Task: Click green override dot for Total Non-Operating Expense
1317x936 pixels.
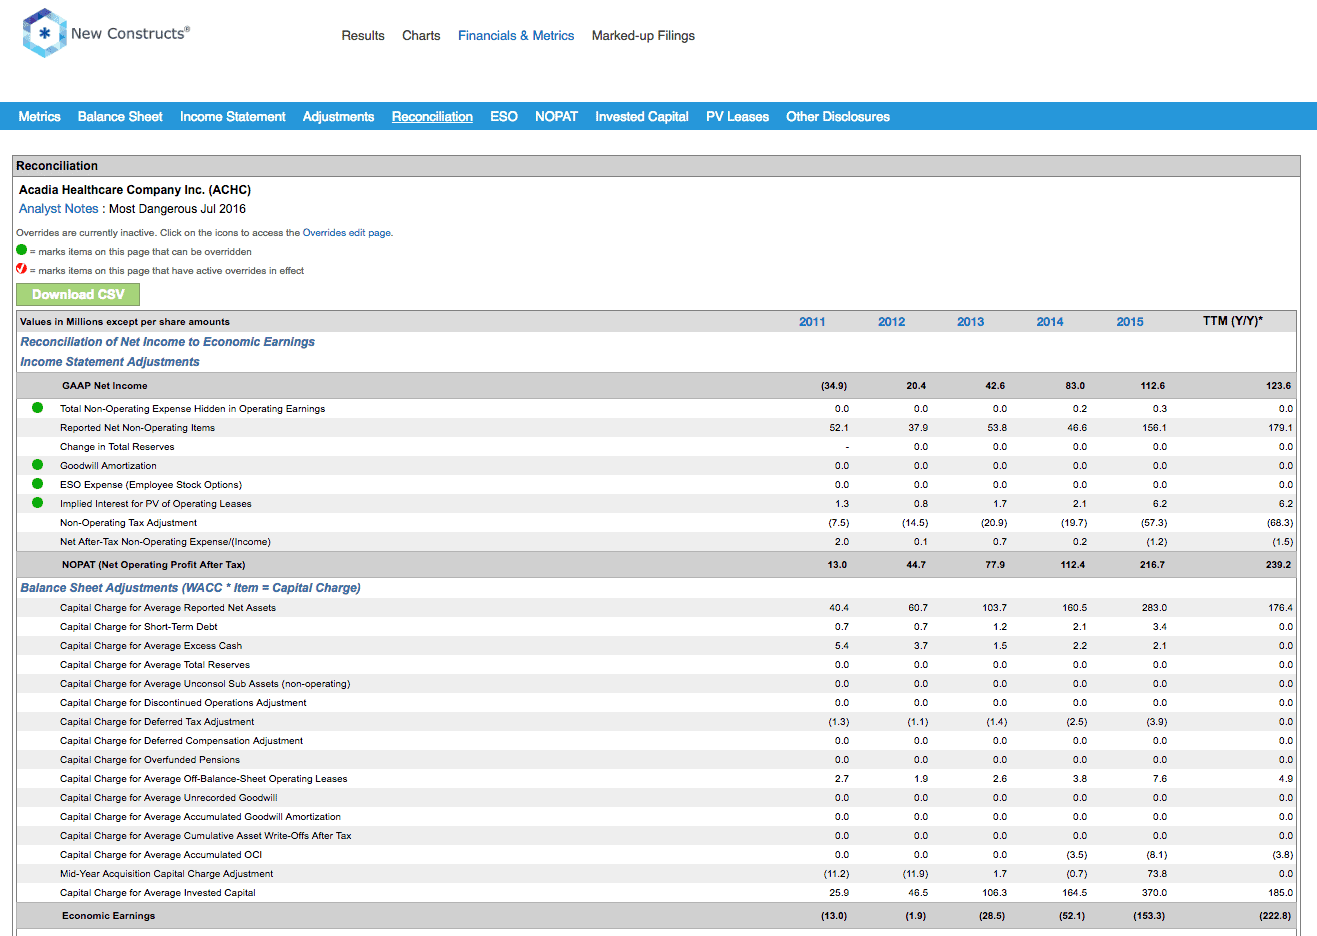Action: pos(38,407)
